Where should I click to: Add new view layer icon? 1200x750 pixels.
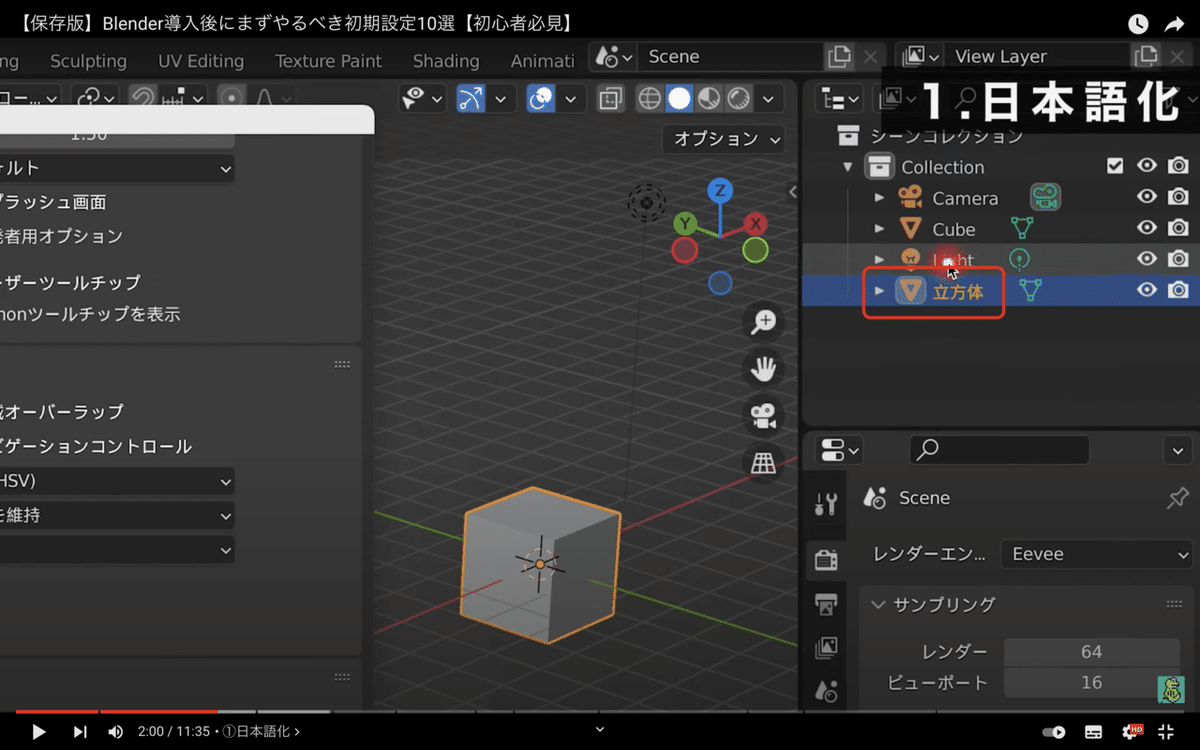coord(1145,57)
